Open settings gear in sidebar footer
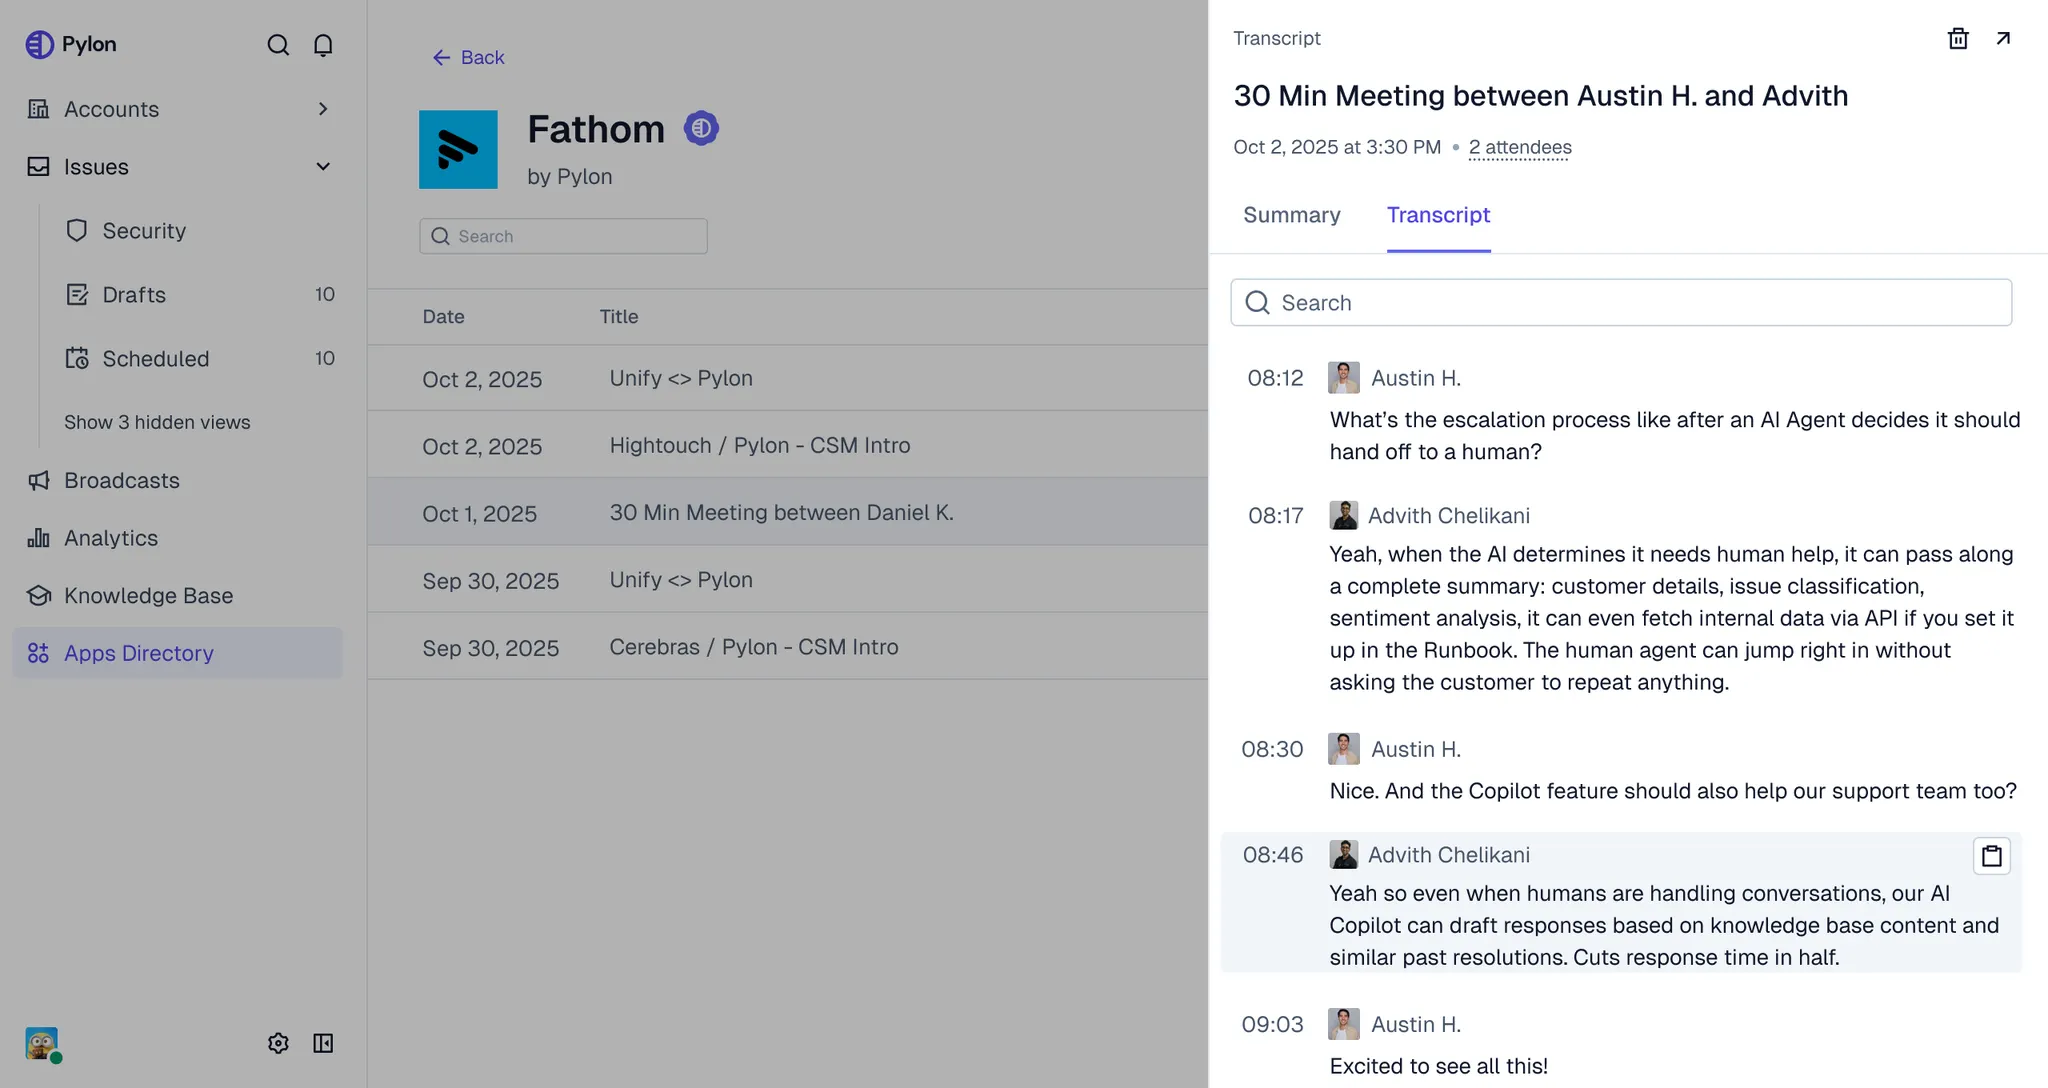 pos(278,1043)
